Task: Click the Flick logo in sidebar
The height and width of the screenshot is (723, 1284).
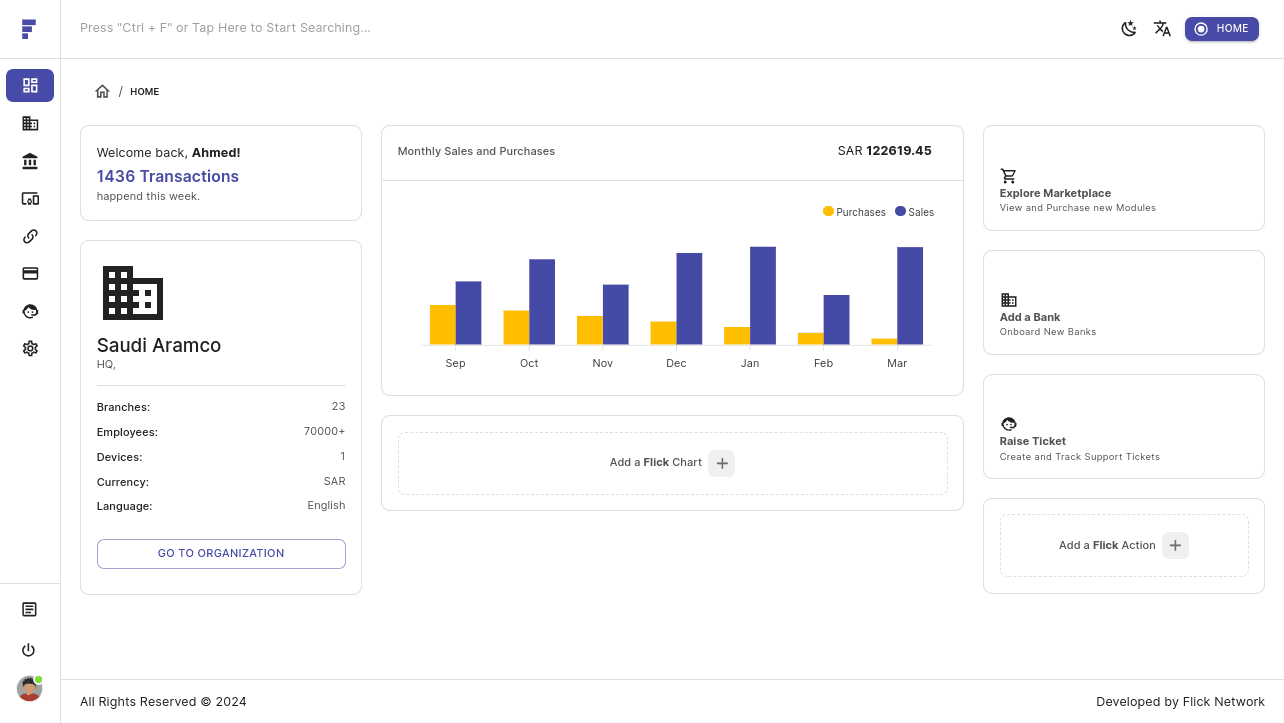Action: (x=29, y=28)
